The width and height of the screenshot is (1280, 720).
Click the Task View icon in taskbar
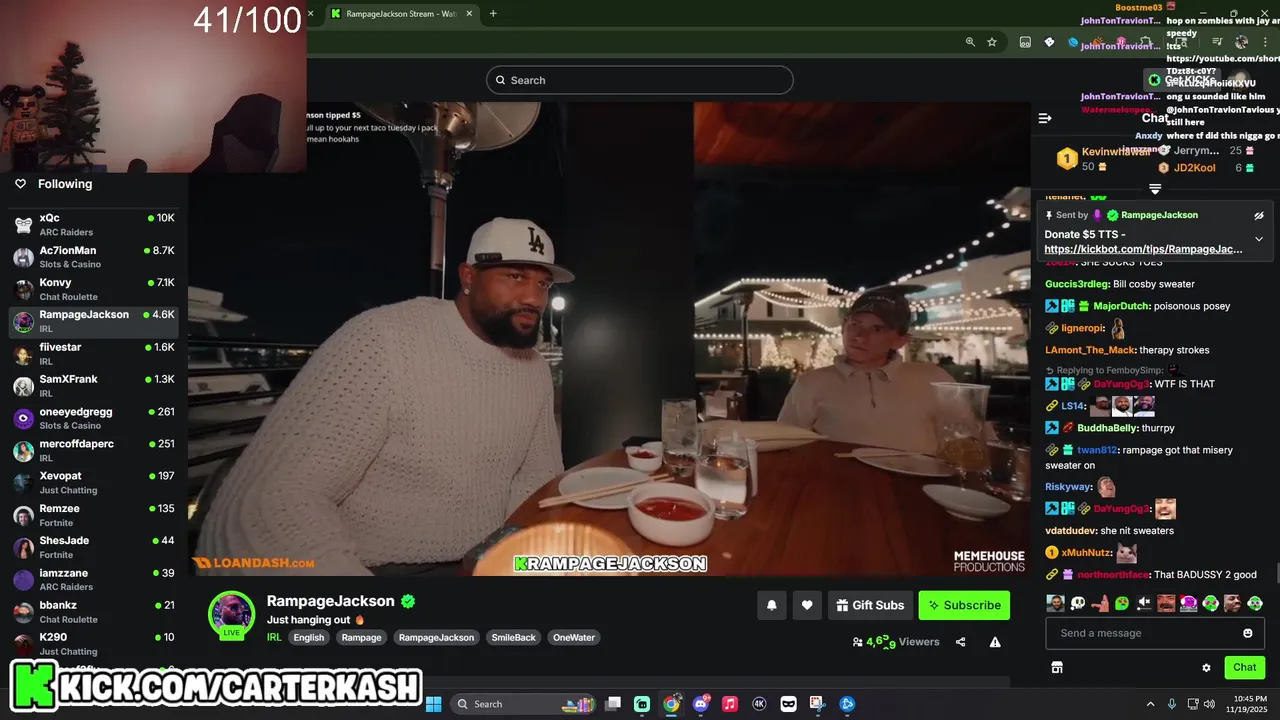(613, 704)
